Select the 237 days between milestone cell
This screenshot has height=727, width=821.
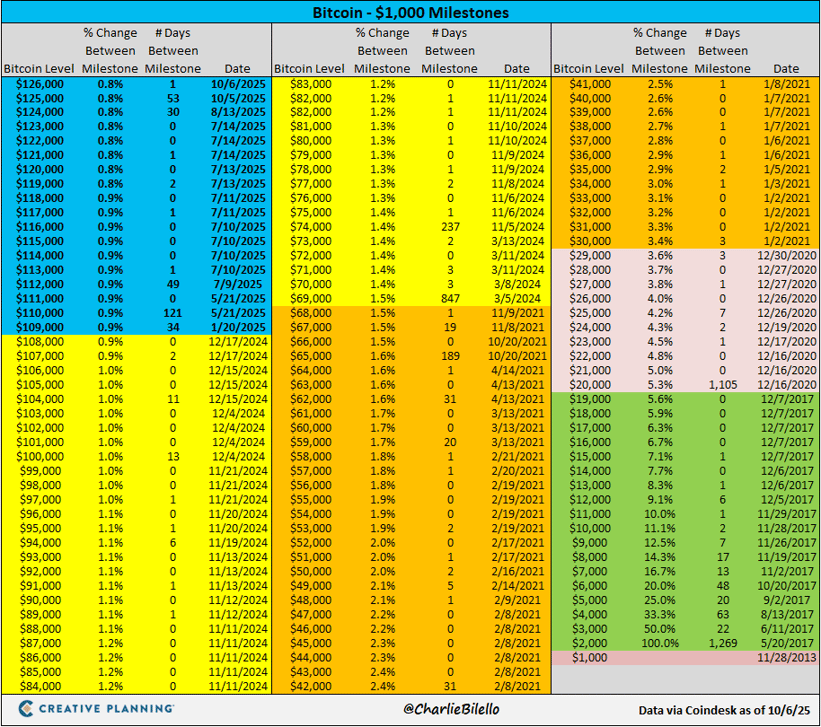pyautogui.click(x=450, y=227)
